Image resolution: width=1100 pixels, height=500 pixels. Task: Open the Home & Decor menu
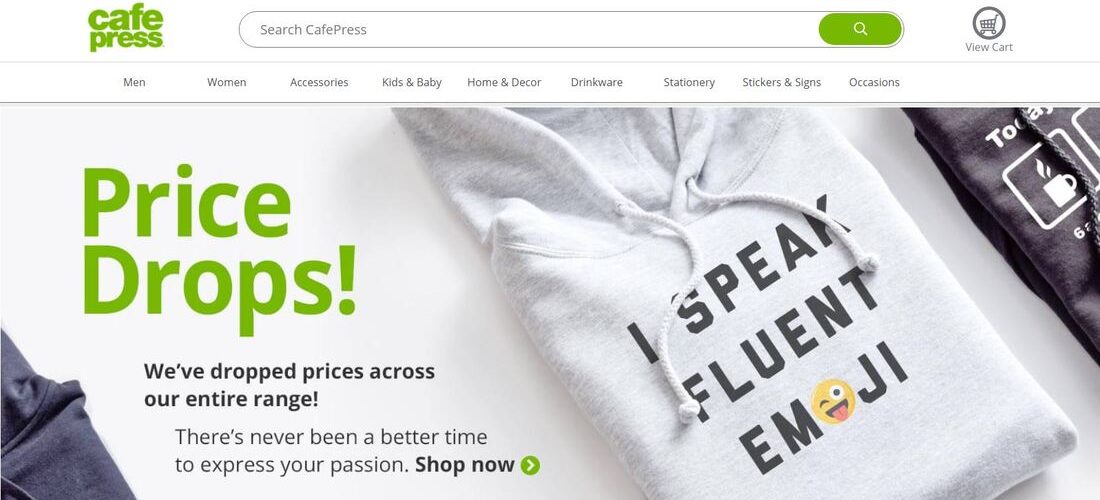504,82
